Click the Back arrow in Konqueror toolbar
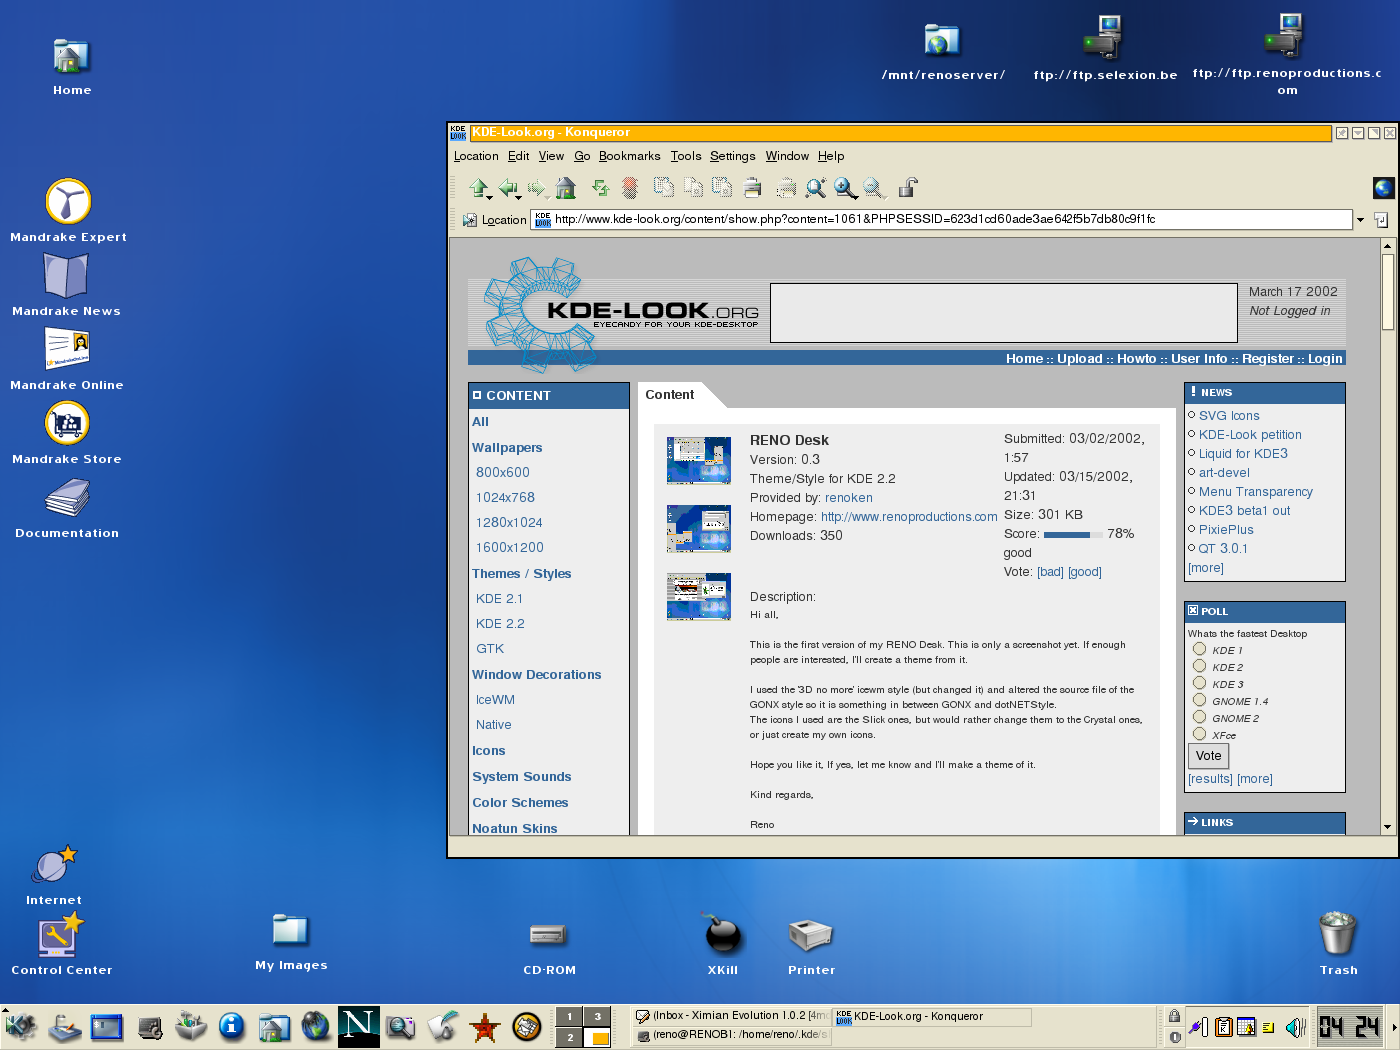 coord(508,187)
